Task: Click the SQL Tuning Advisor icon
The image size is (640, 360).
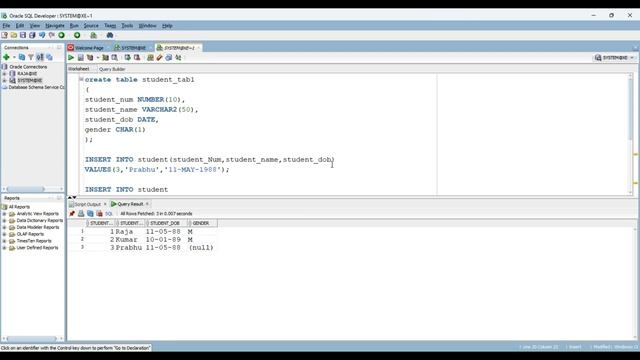Action: pos(115,58)
